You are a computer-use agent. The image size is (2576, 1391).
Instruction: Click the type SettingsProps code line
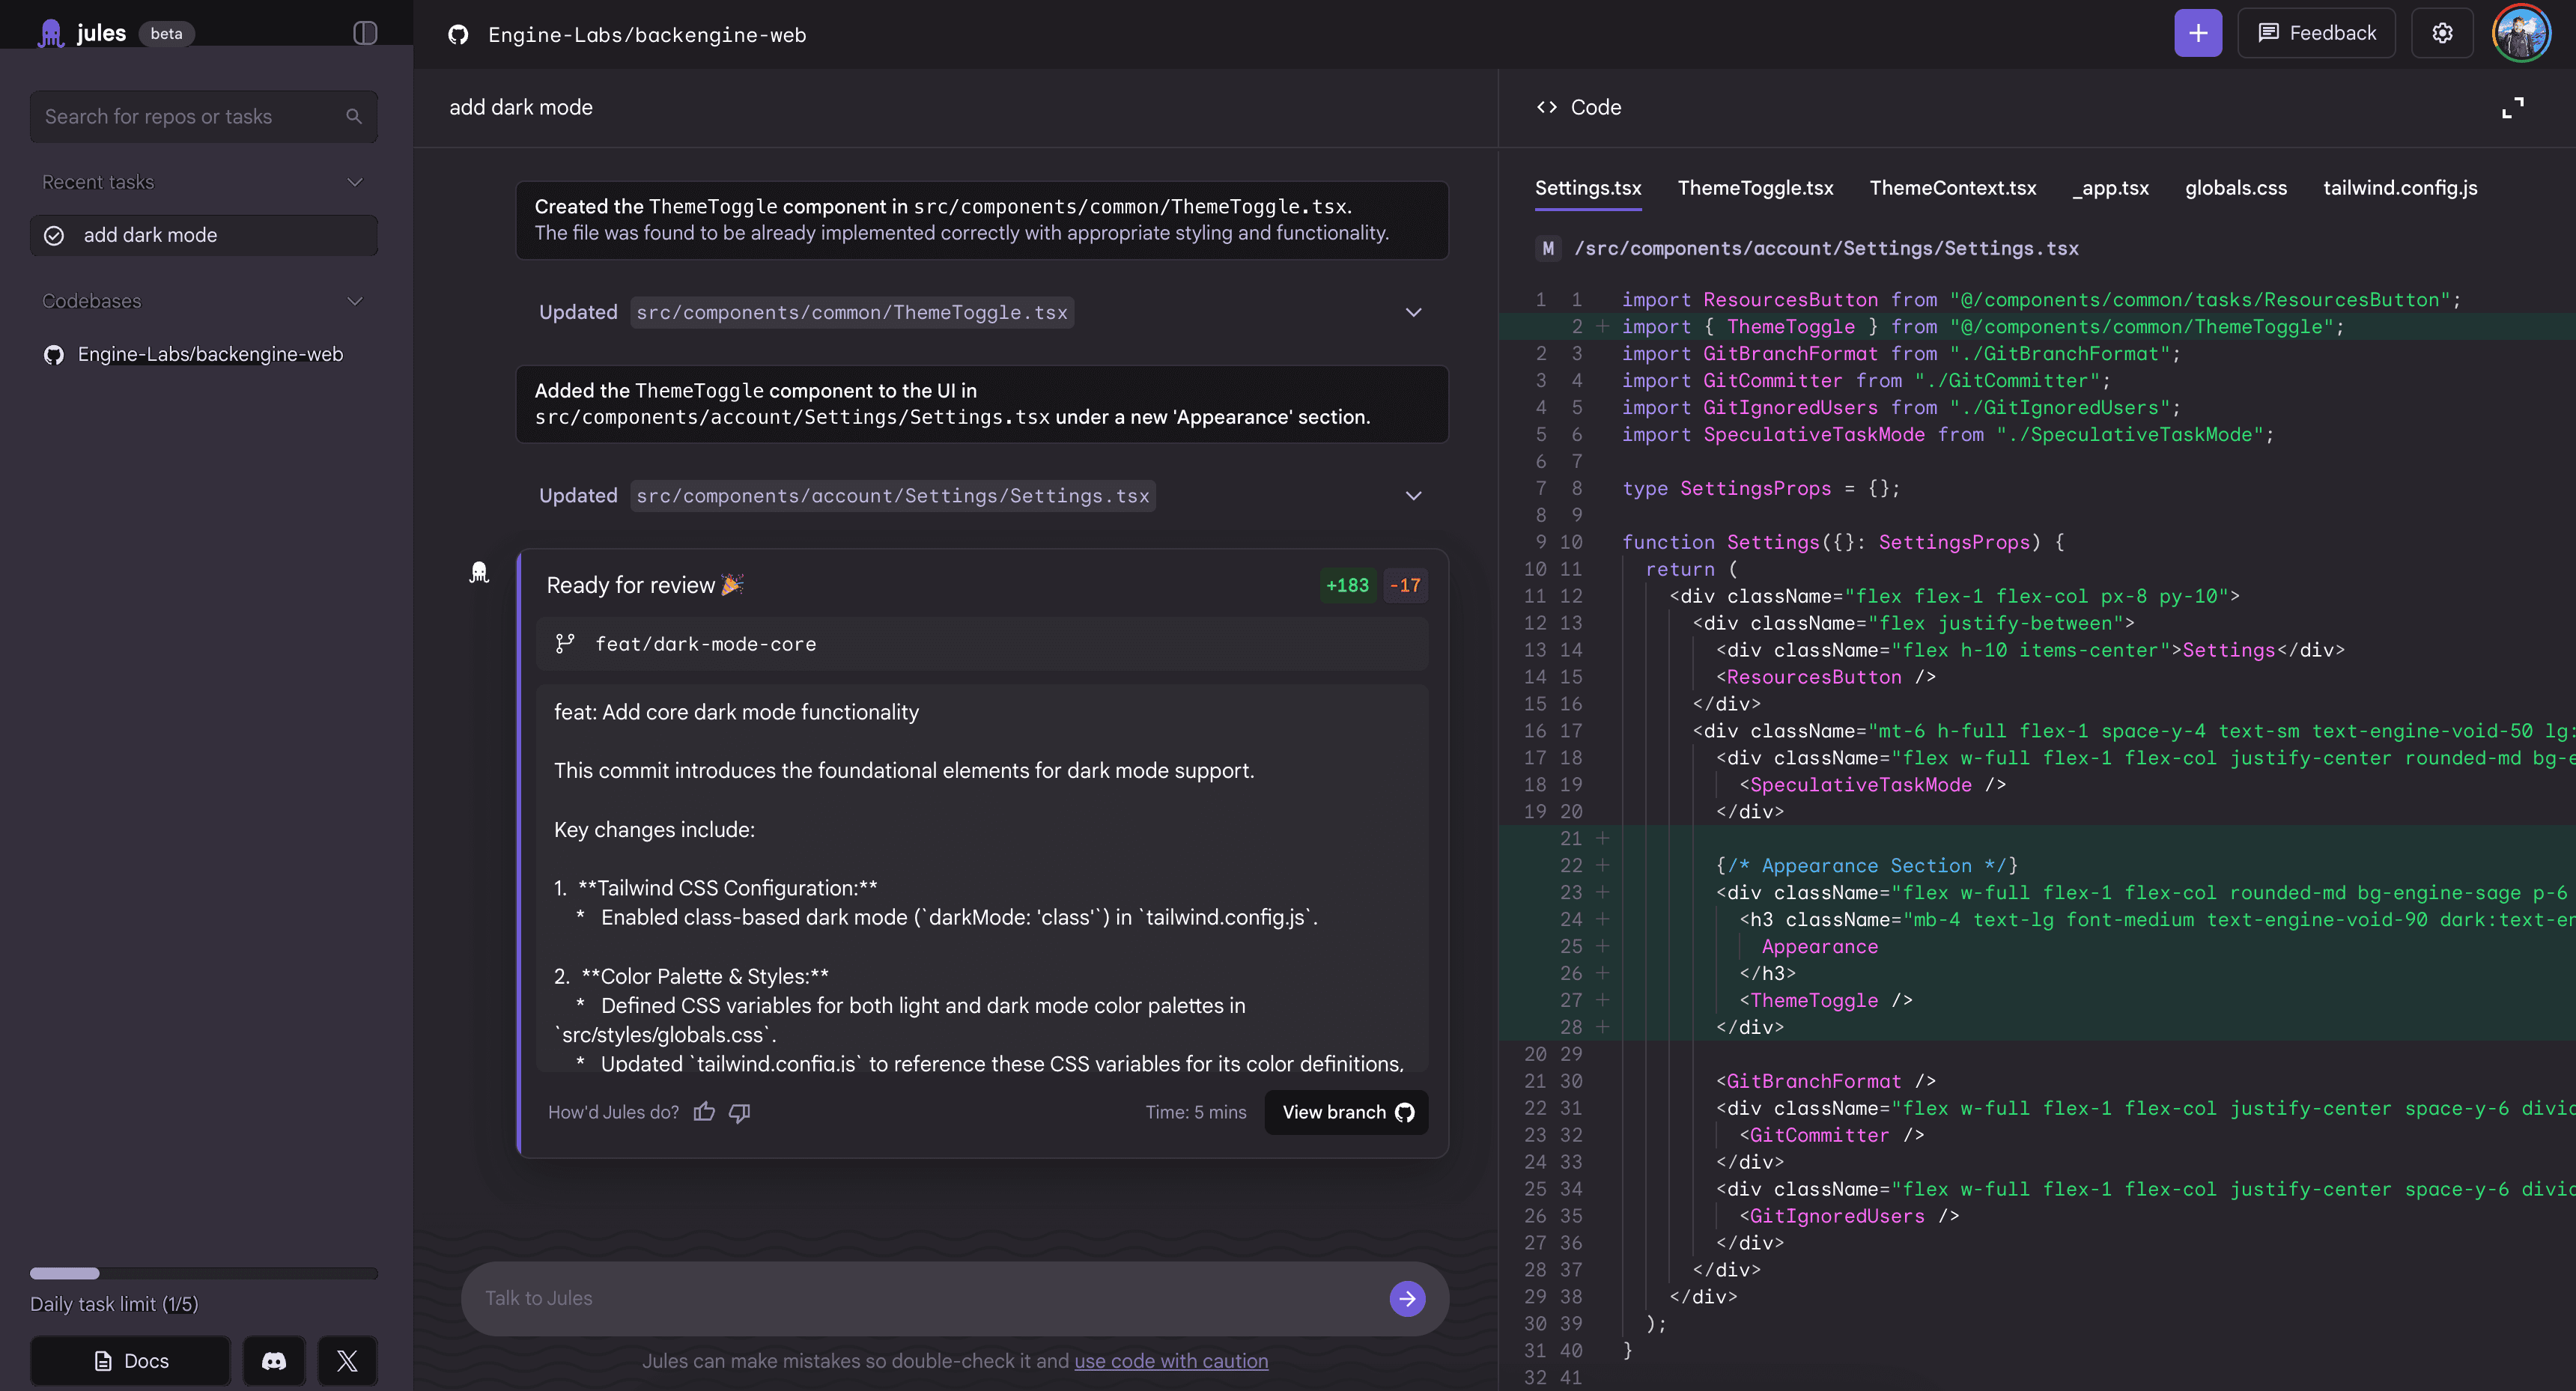click(x=1760, y=489)
